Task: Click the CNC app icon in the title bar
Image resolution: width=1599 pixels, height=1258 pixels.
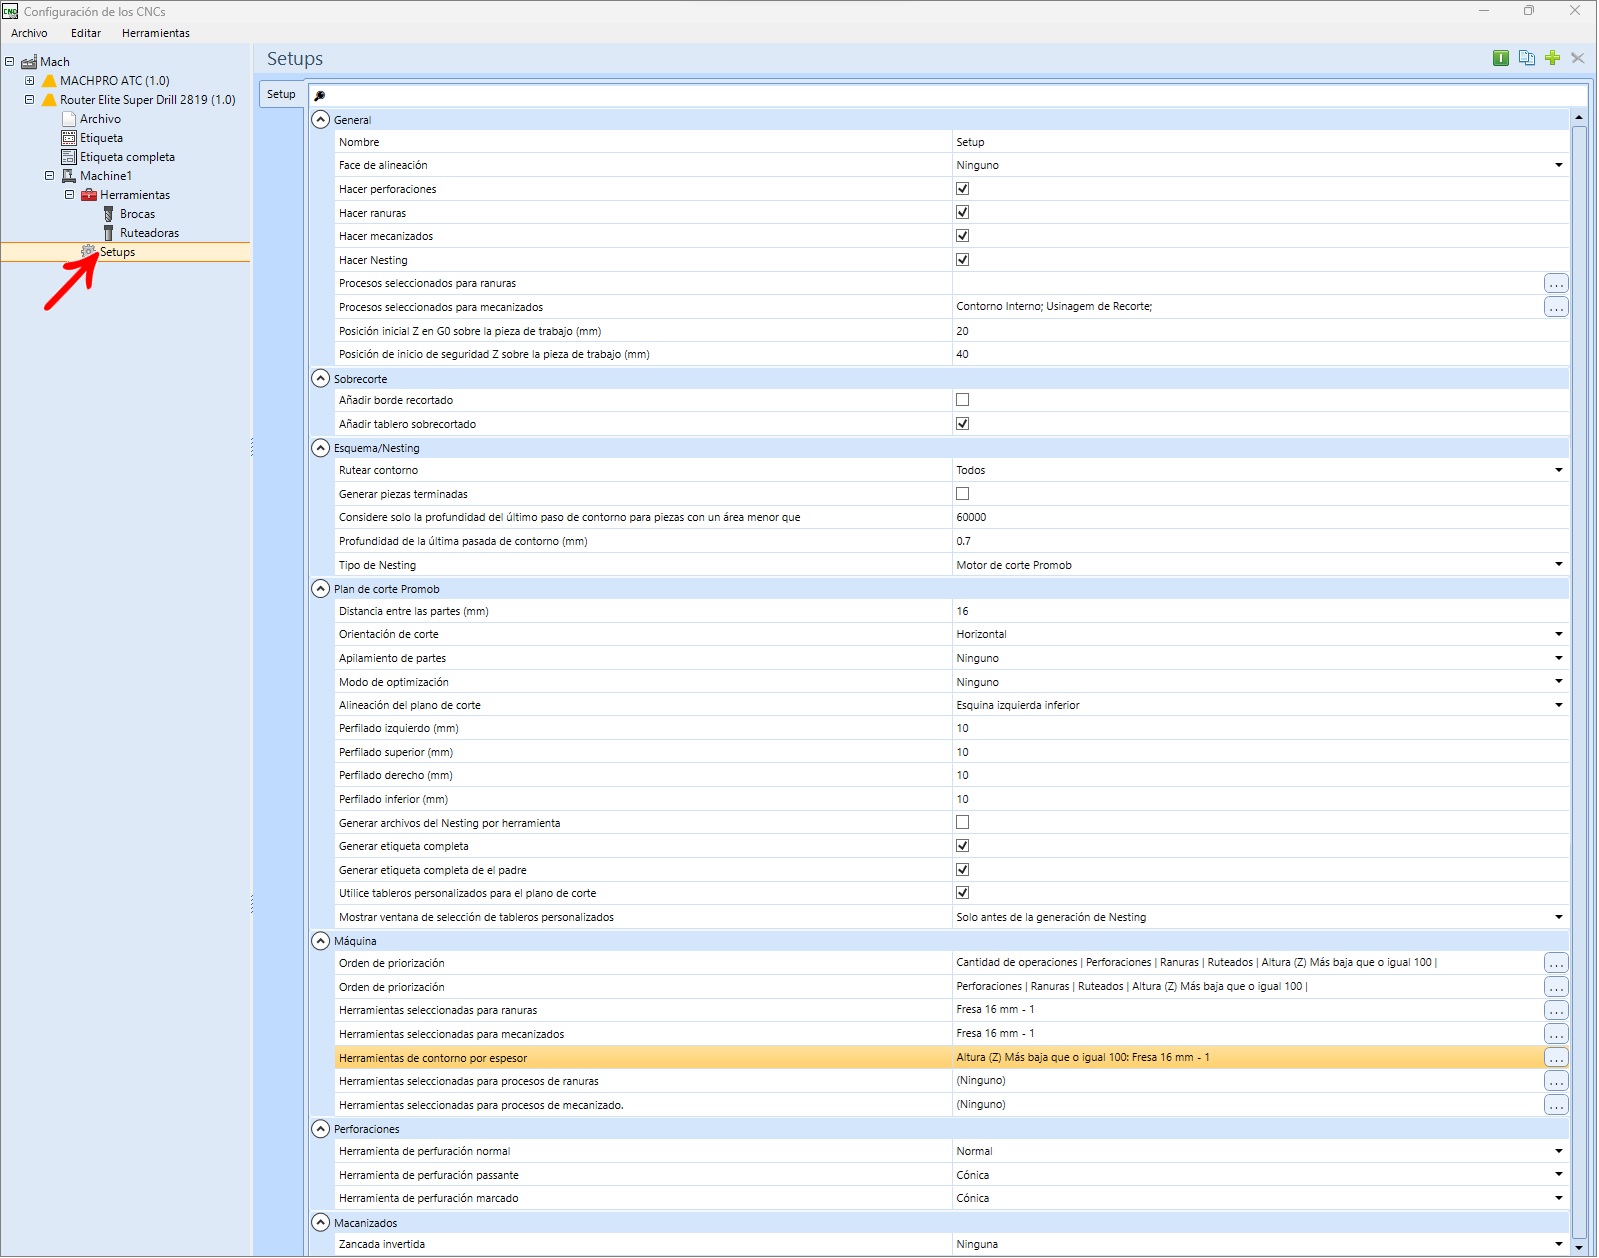Action: (x=10, y=11)
